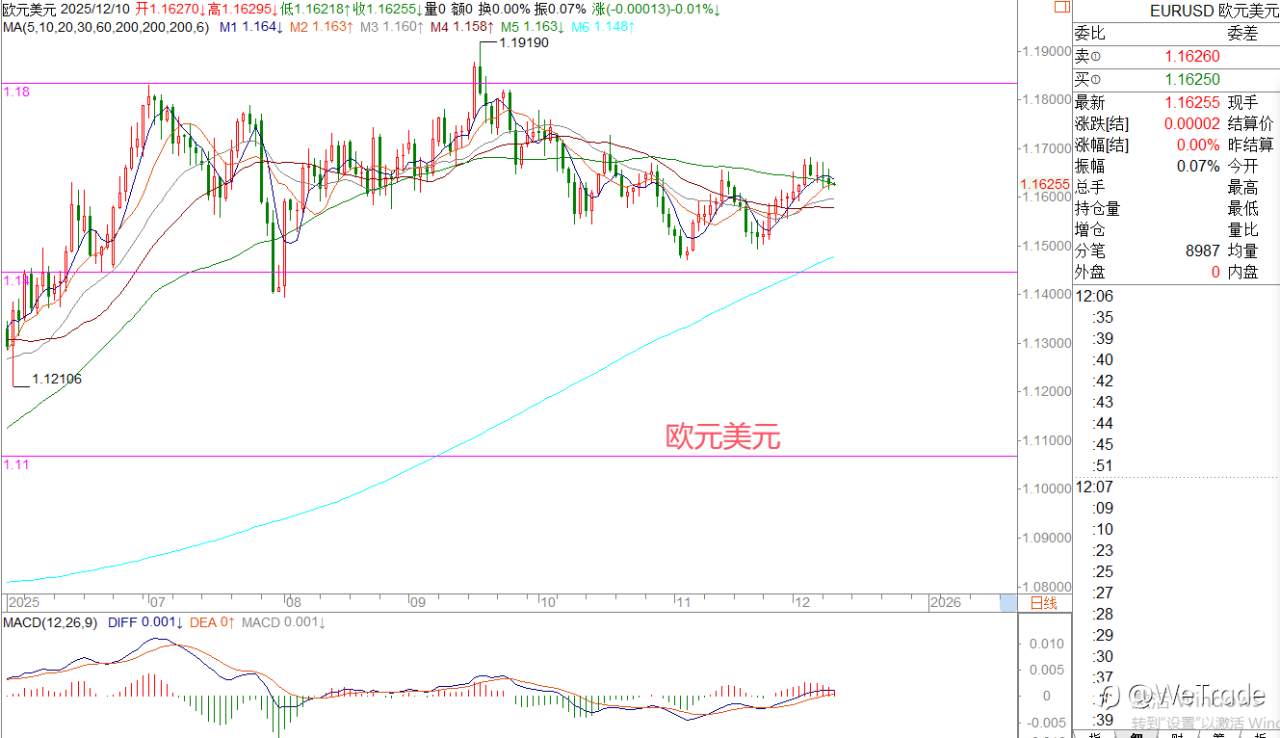Click the 收1.16255 close price in header
Image resolution: width=1280 pixels, height=738 pixels.
pyautogui.click(x=387, y=9)
